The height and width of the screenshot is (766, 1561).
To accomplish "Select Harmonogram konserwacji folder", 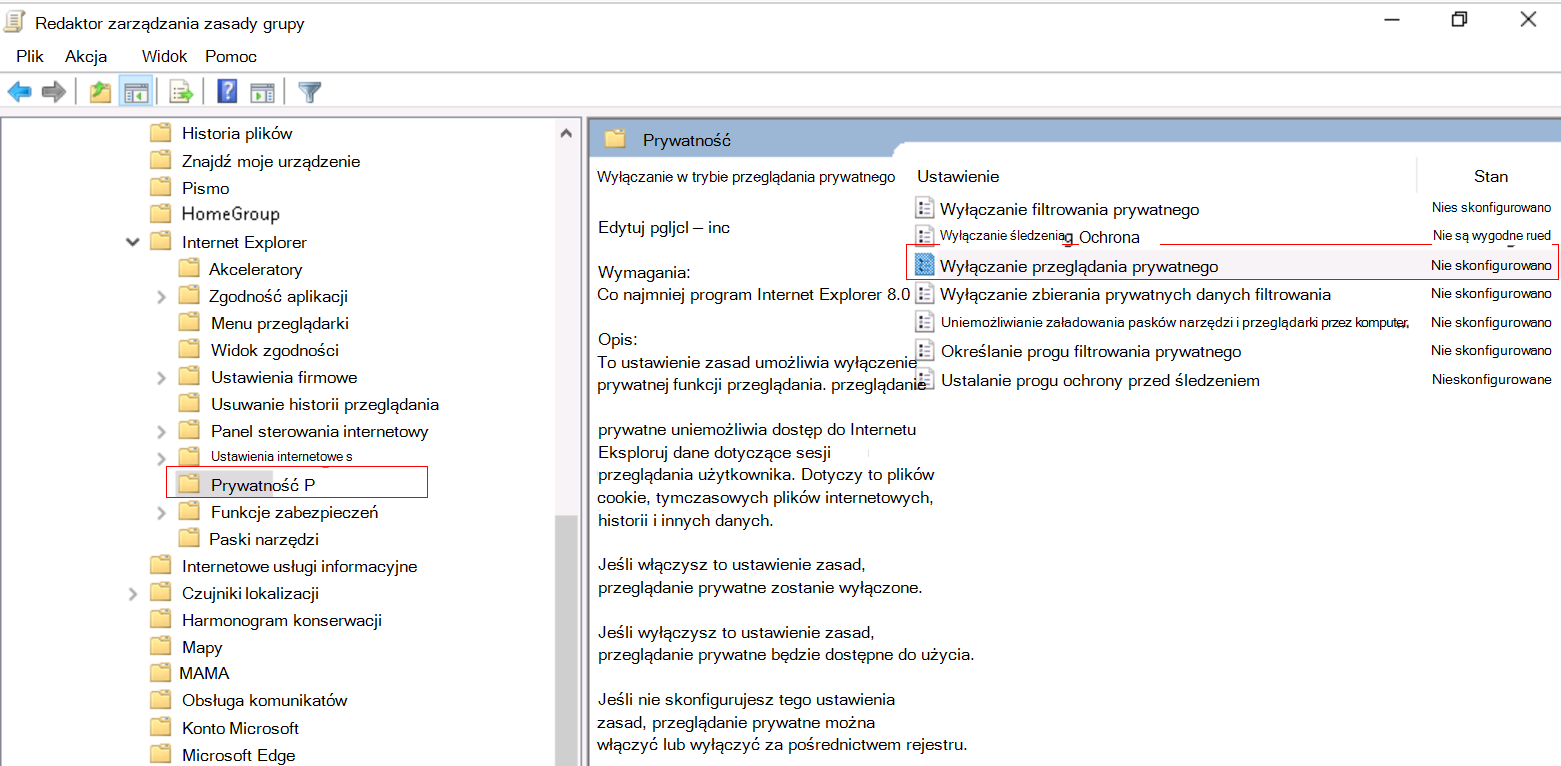I will (x=282, y=619).
